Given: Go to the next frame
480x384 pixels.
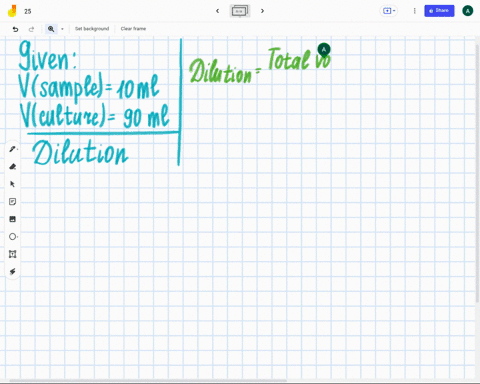Looking at the screenshot, I should point(262,11).
